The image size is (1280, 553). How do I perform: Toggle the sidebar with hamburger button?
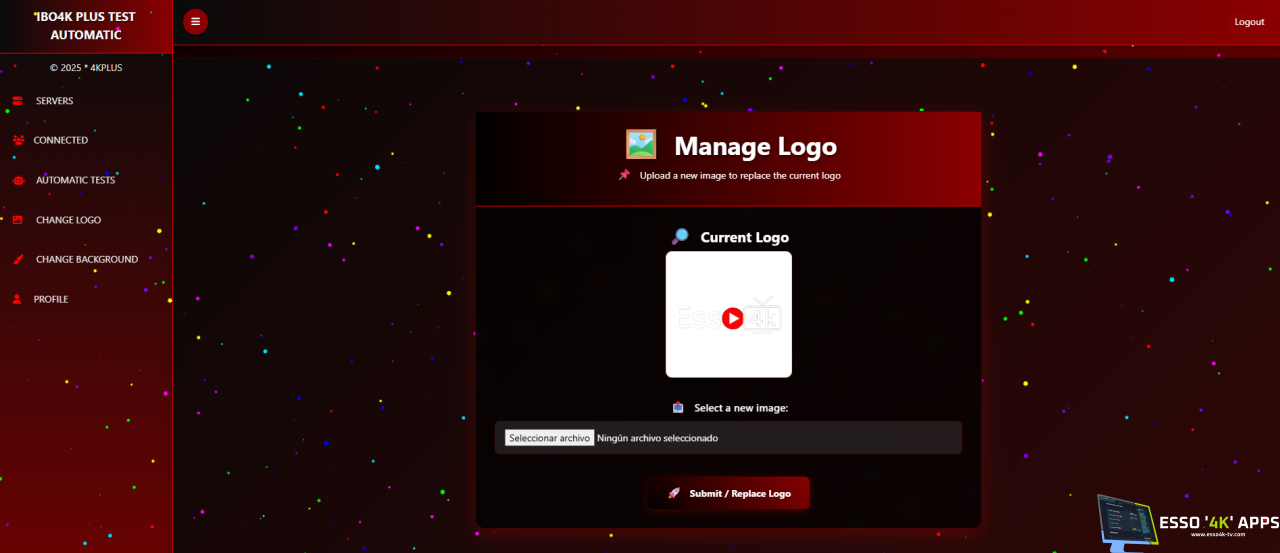tap(195, 21)
